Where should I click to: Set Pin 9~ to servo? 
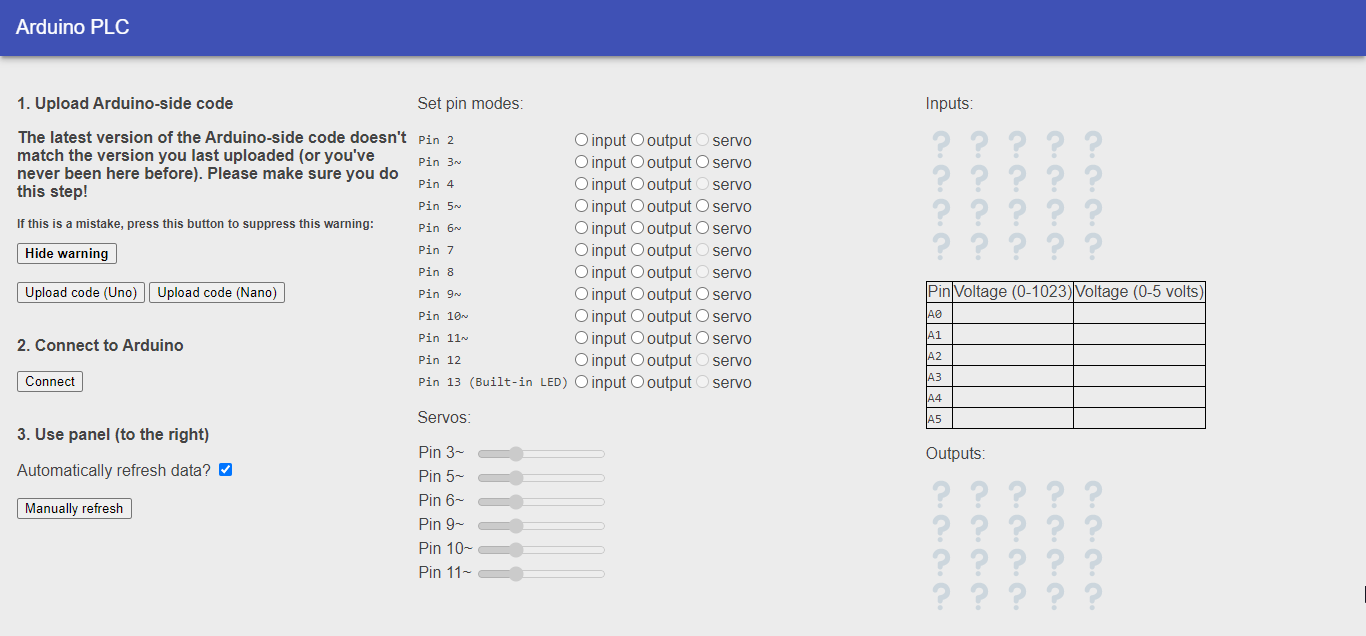tap(702, 294)
